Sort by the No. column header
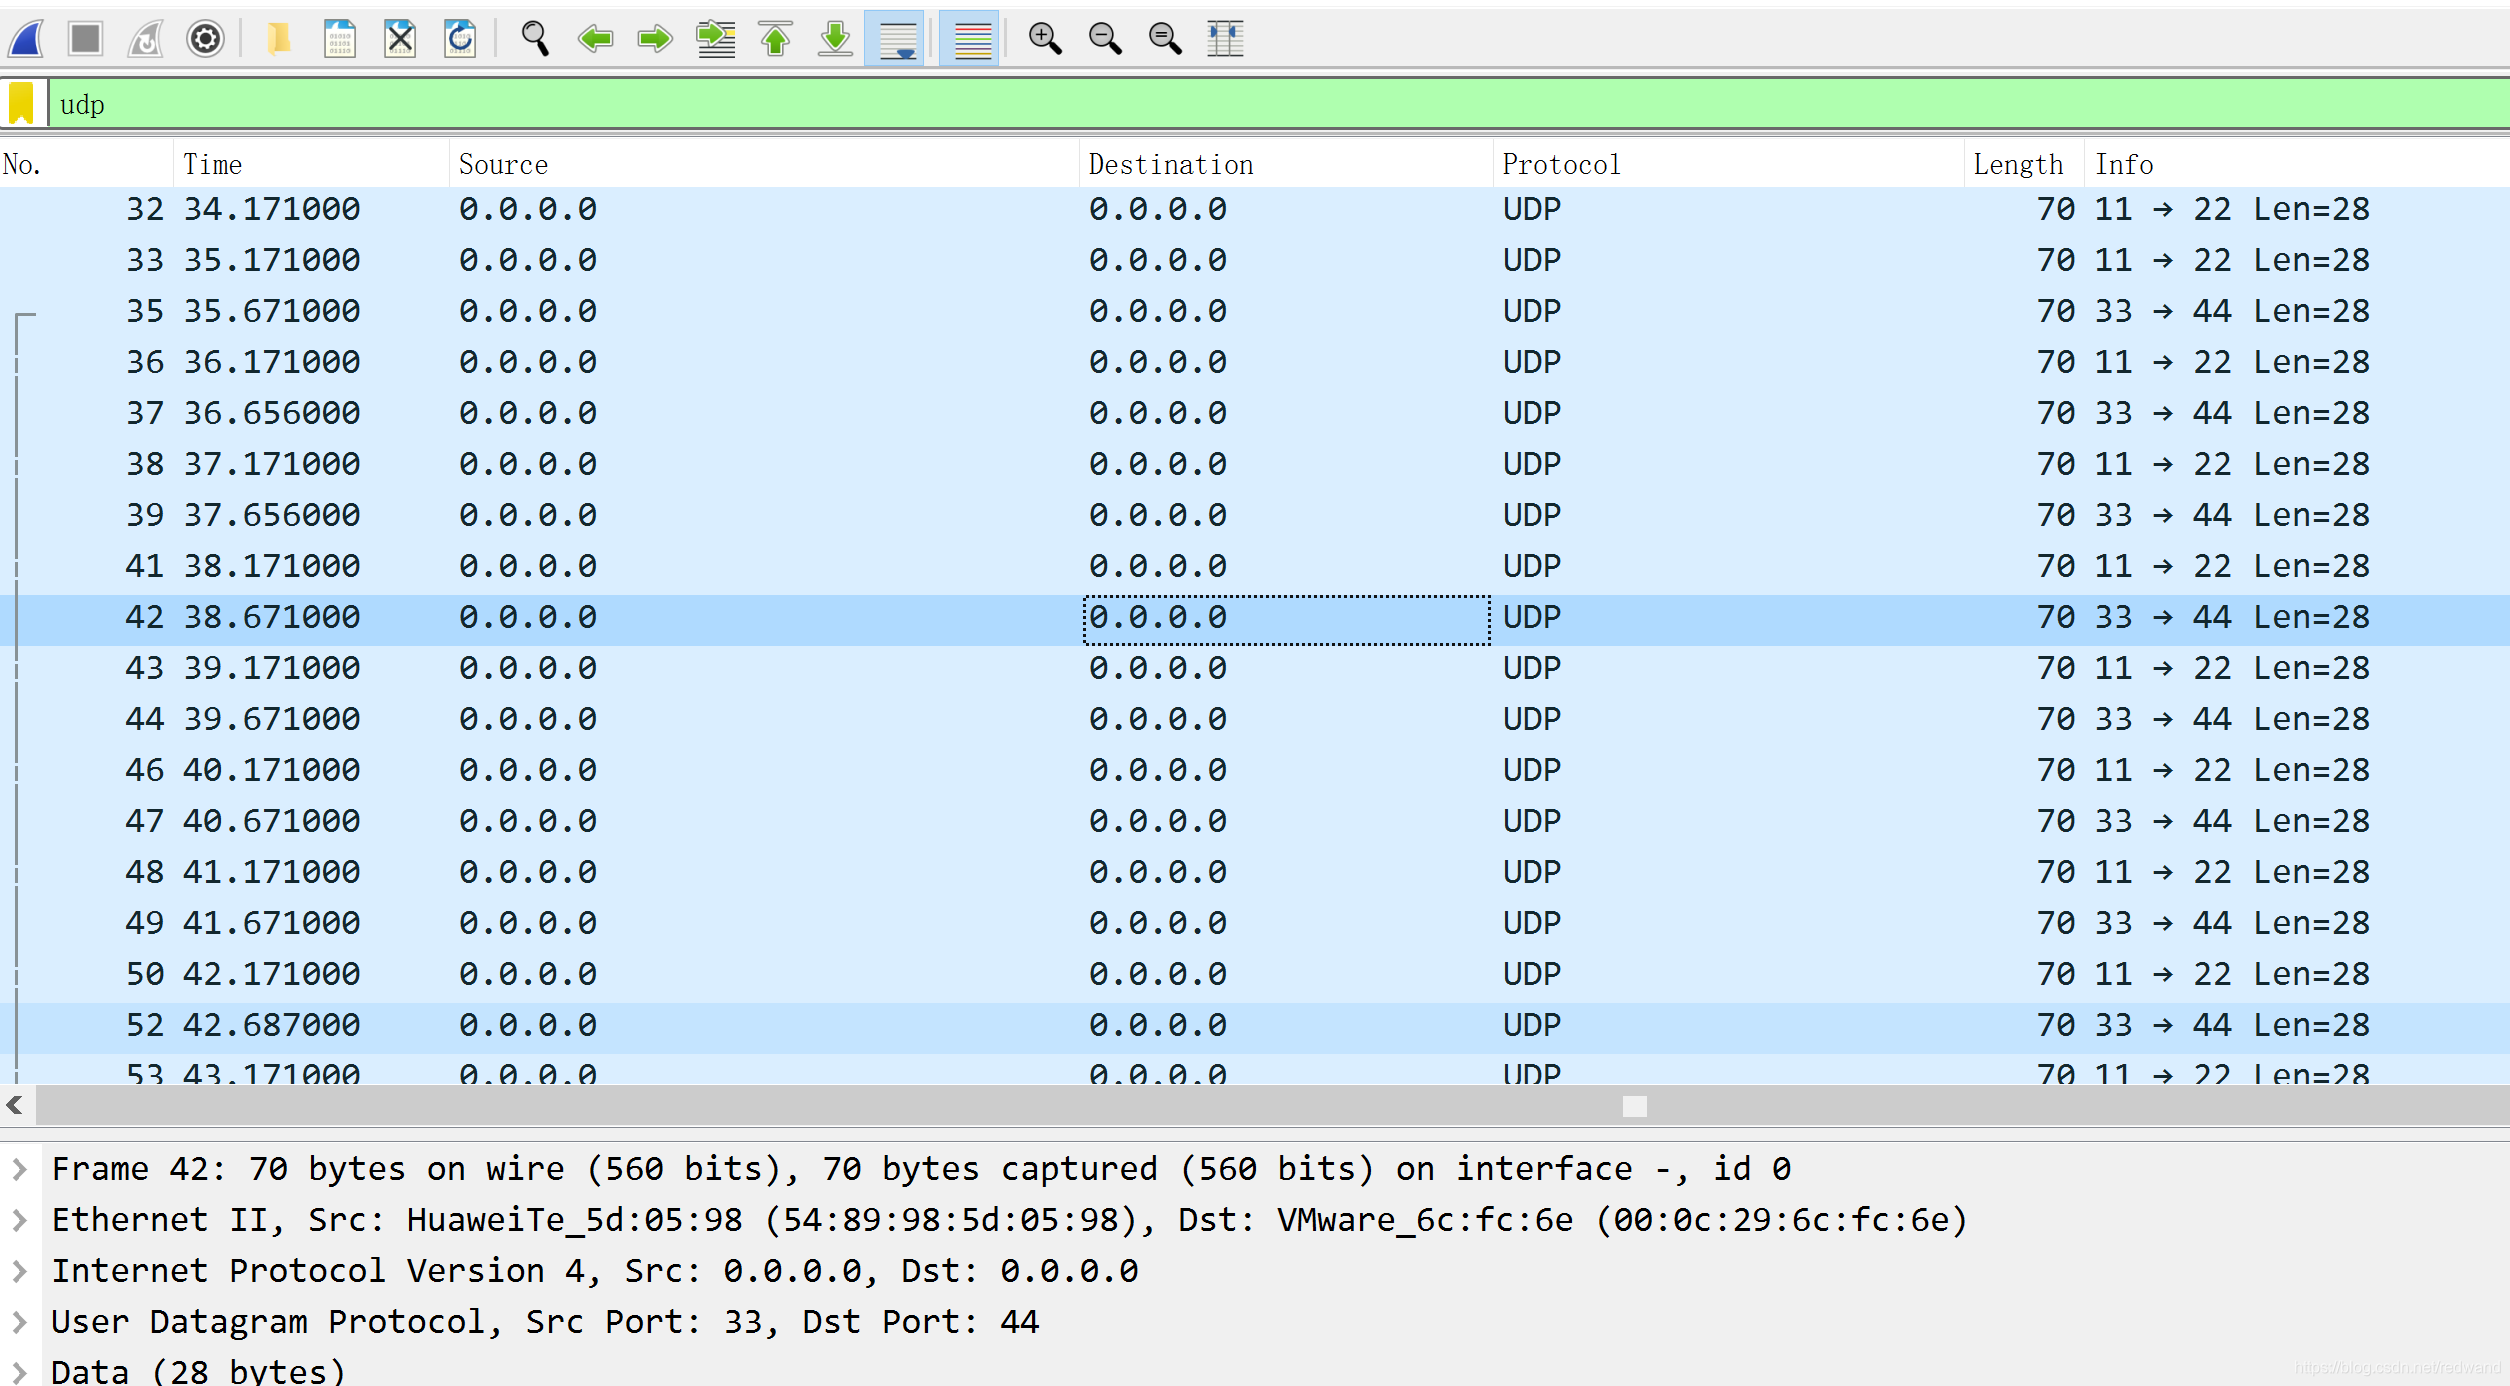The image size is (2510, 1386). [86, 164]
